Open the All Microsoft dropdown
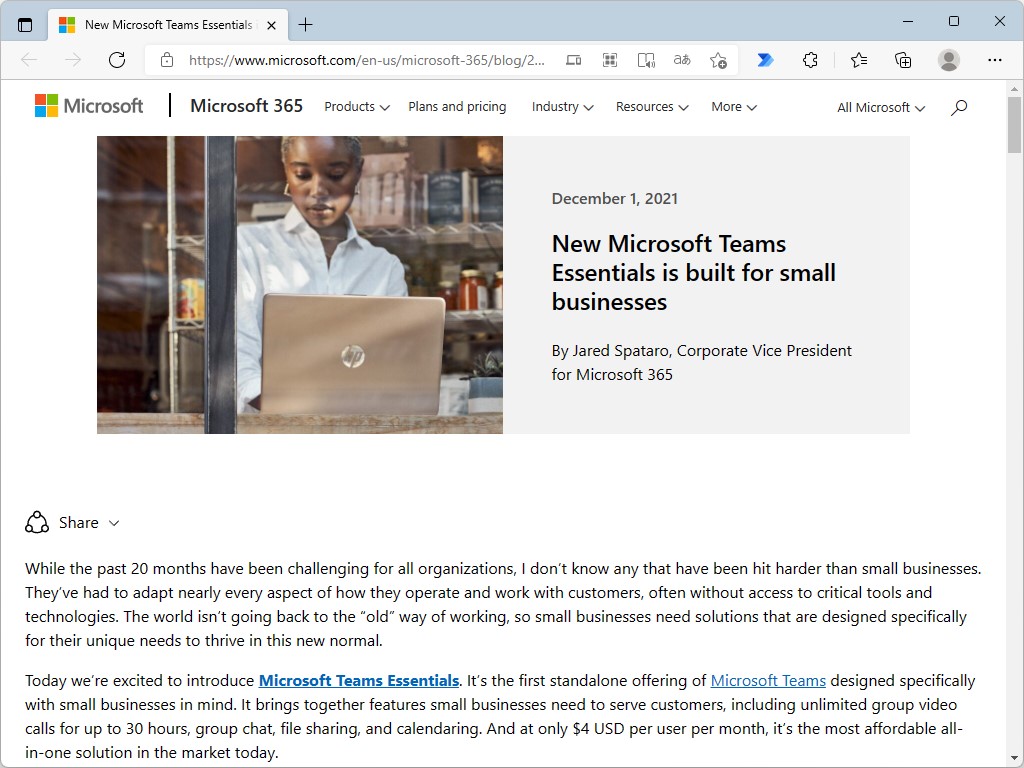 (x=879, y=107)
